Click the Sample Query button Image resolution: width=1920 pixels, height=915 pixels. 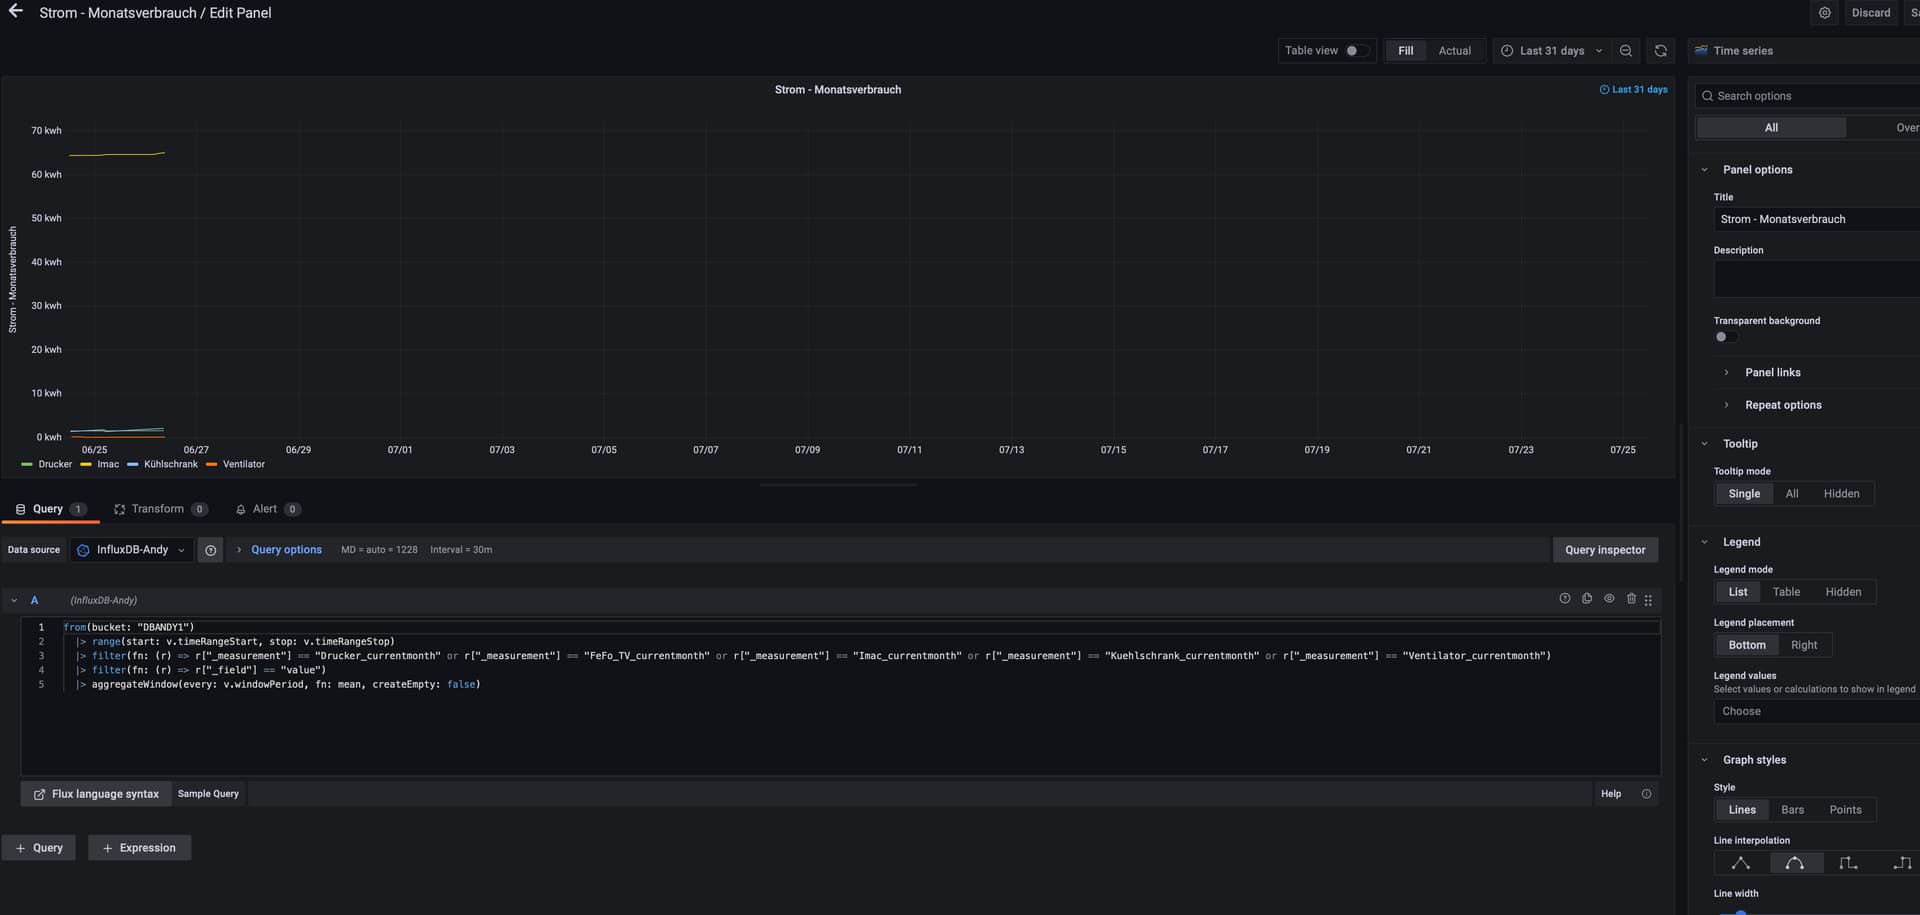[208, 794]
